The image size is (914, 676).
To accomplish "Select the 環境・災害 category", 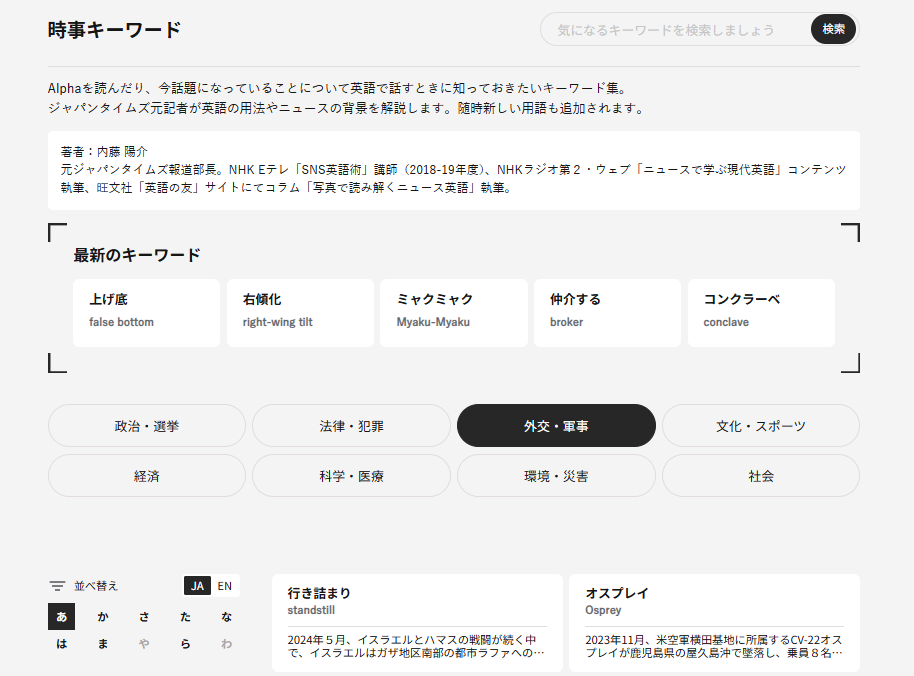I will [x=556, y=476].
